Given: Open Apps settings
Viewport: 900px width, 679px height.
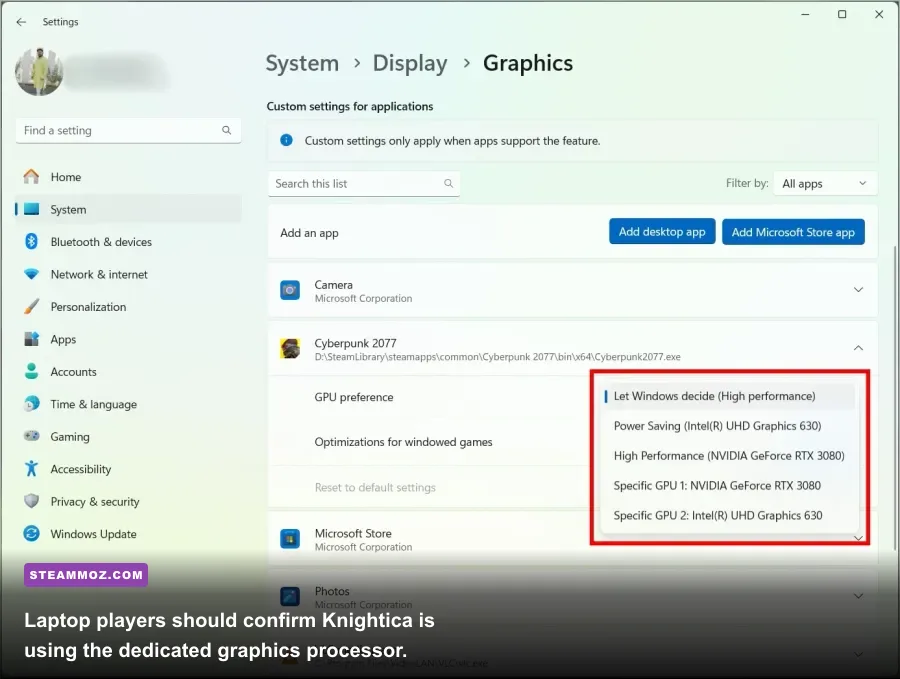Looking at the screenshot, I should [128, 339].
